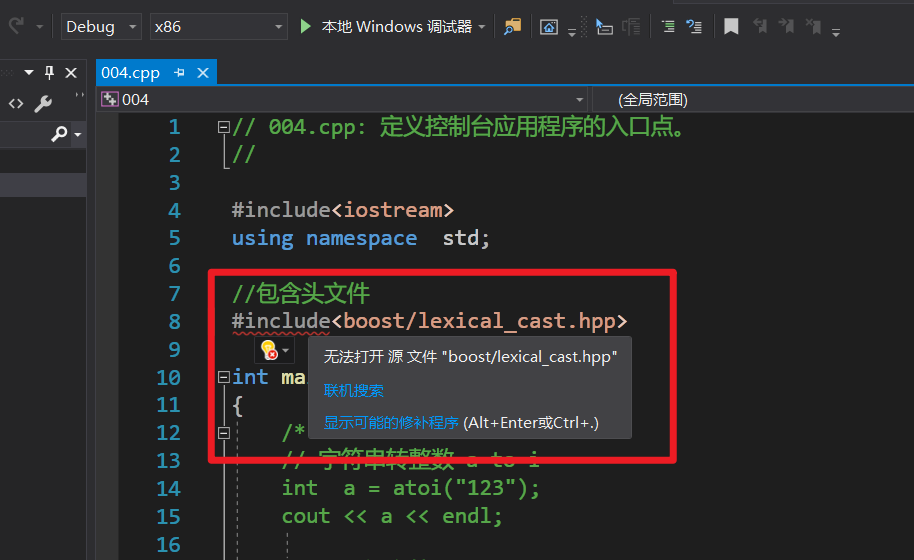Click the //包含头文件 comment
The width and height of the screenshot is (914, 560).
click(301, 293)
